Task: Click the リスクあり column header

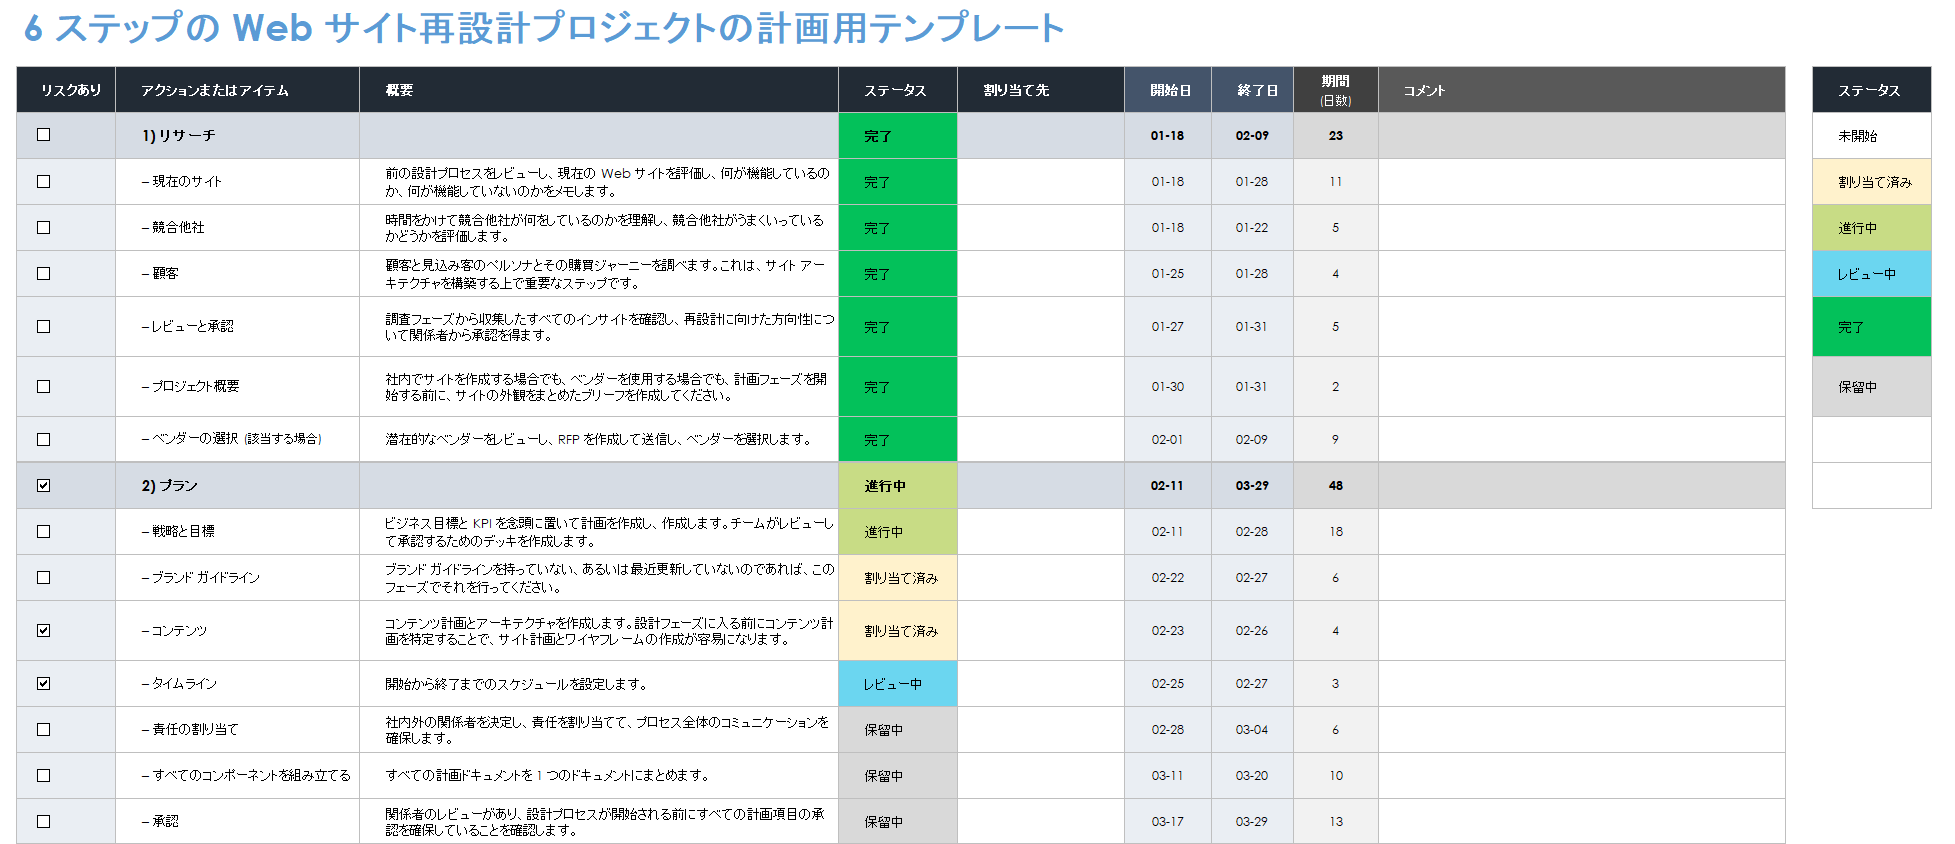Action: click(66, 90)
